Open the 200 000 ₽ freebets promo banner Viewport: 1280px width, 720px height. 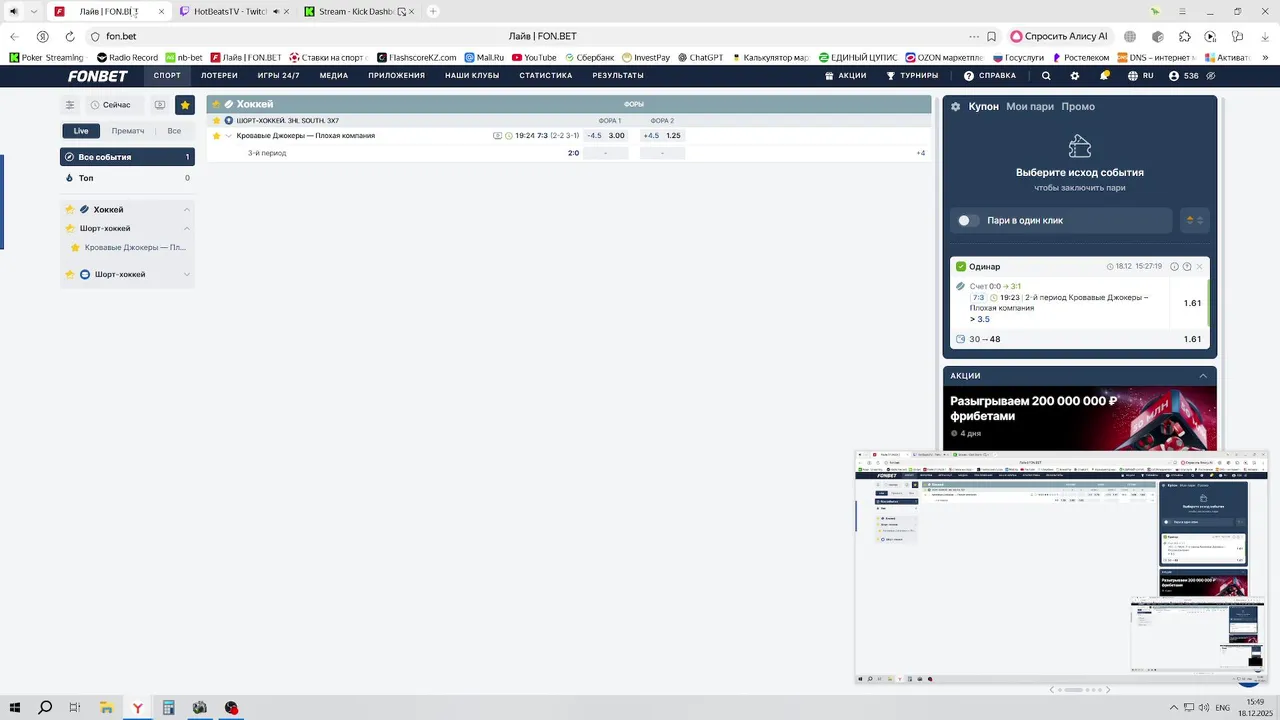click(x=1080, y=418)
